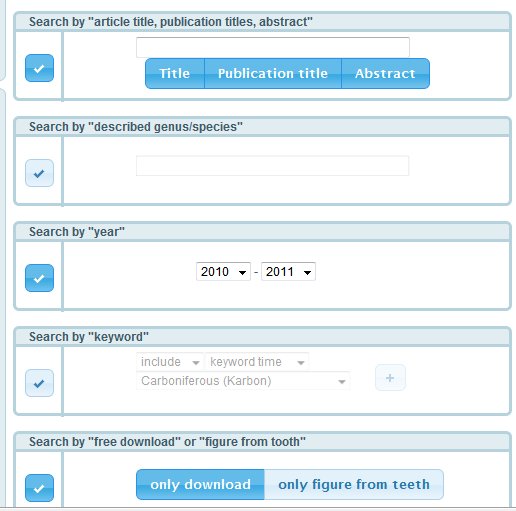Open the 2010 start year dropdown
Image resolution: width=516 pixels, height=511 pixels.
[x=223, y=272]
